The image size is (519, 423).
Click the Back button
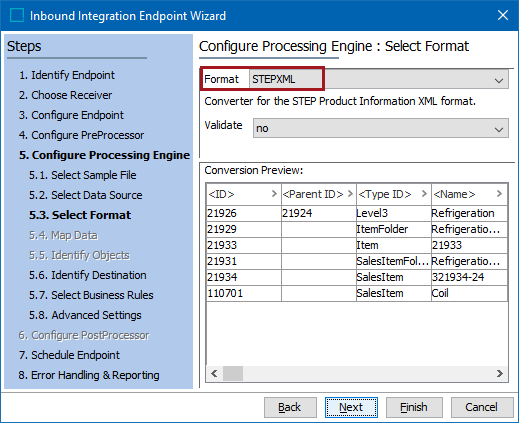[x=290, y=407]
